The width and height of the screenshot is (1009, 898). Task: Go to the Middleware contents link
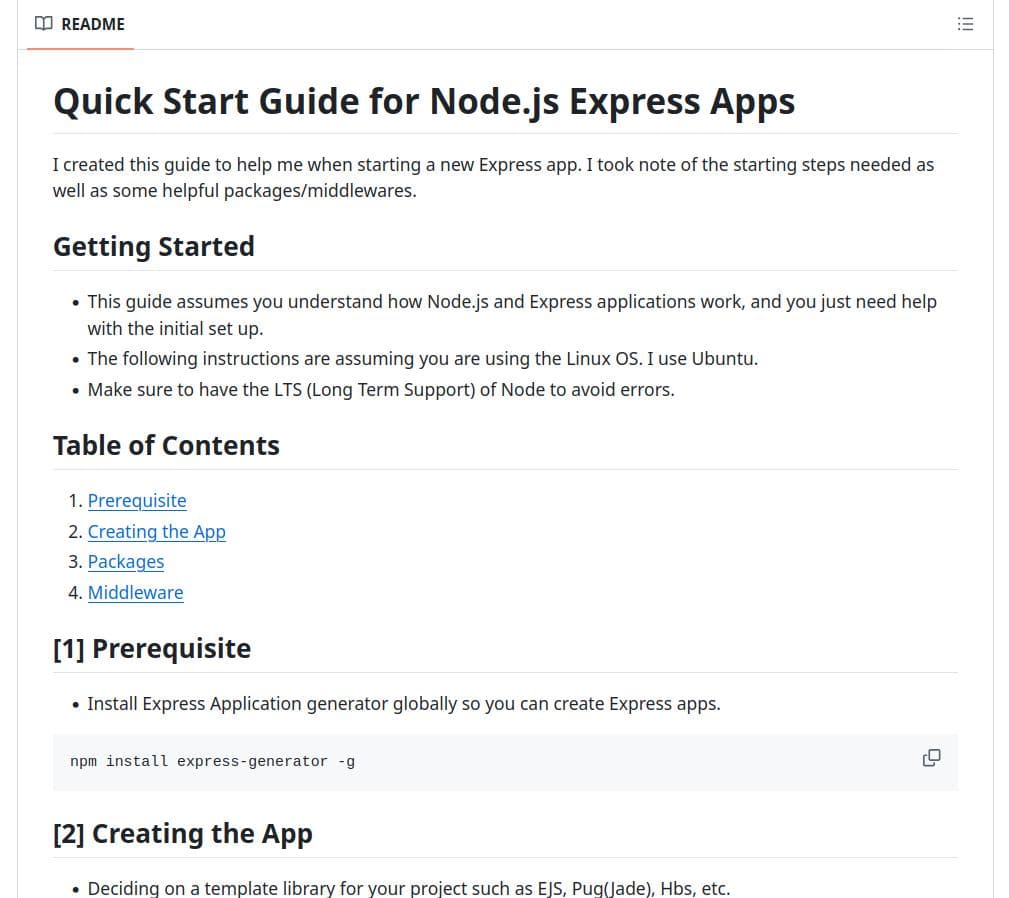pyautogui.click(x=135, y=593)
